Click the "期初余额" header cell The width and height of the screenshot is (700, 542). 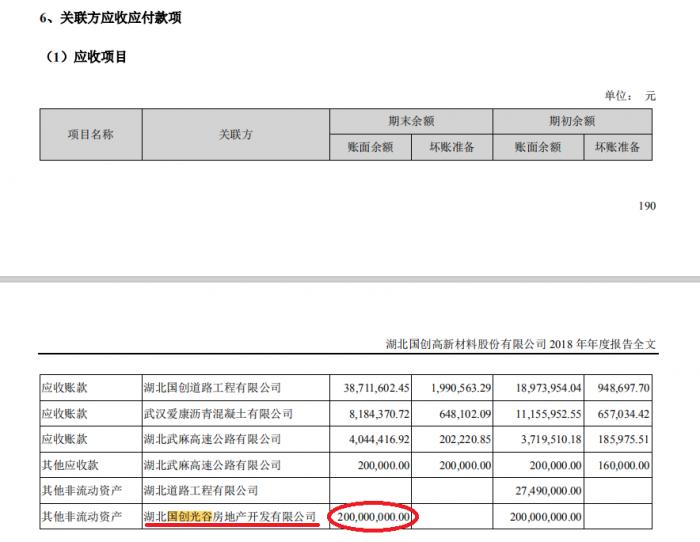[x=572, y=121]
